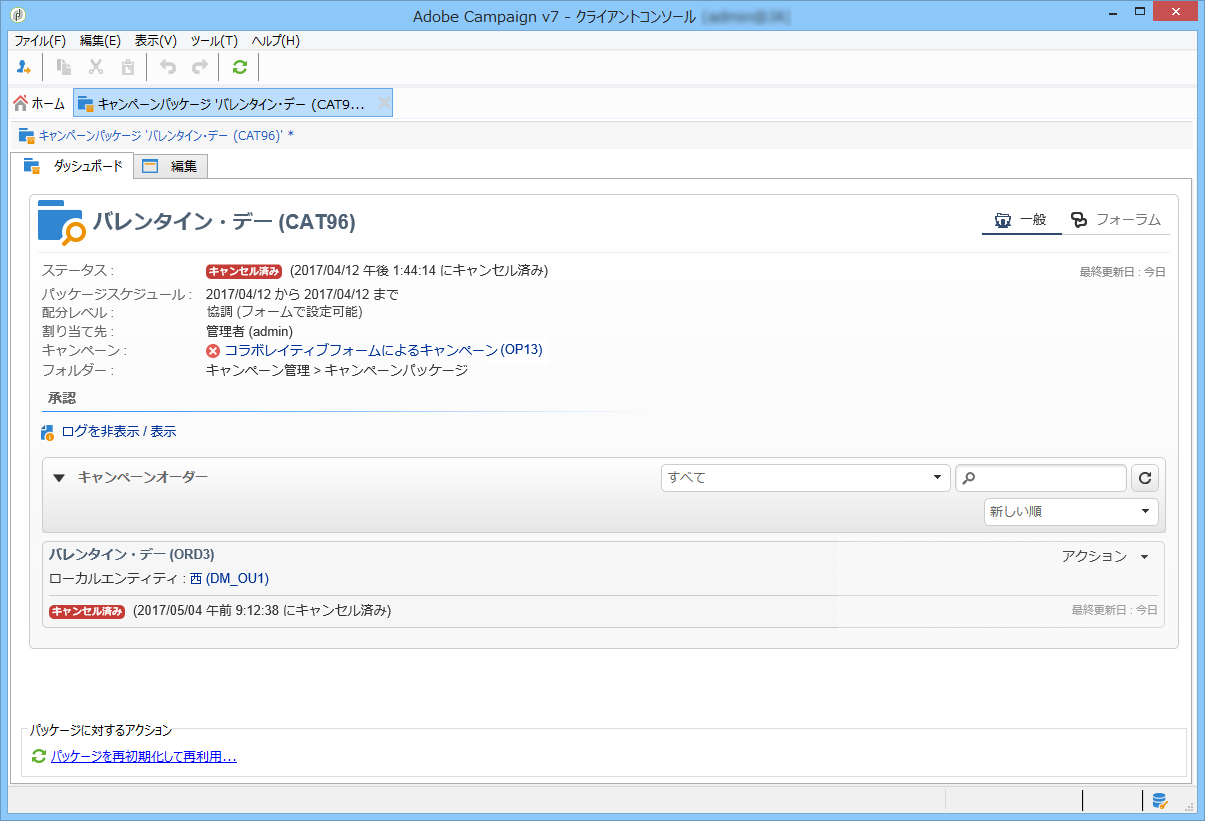Click the red error icon beside campaign OP13
The height and width of the screenshot is (823, 1206).
click(213, 350)
